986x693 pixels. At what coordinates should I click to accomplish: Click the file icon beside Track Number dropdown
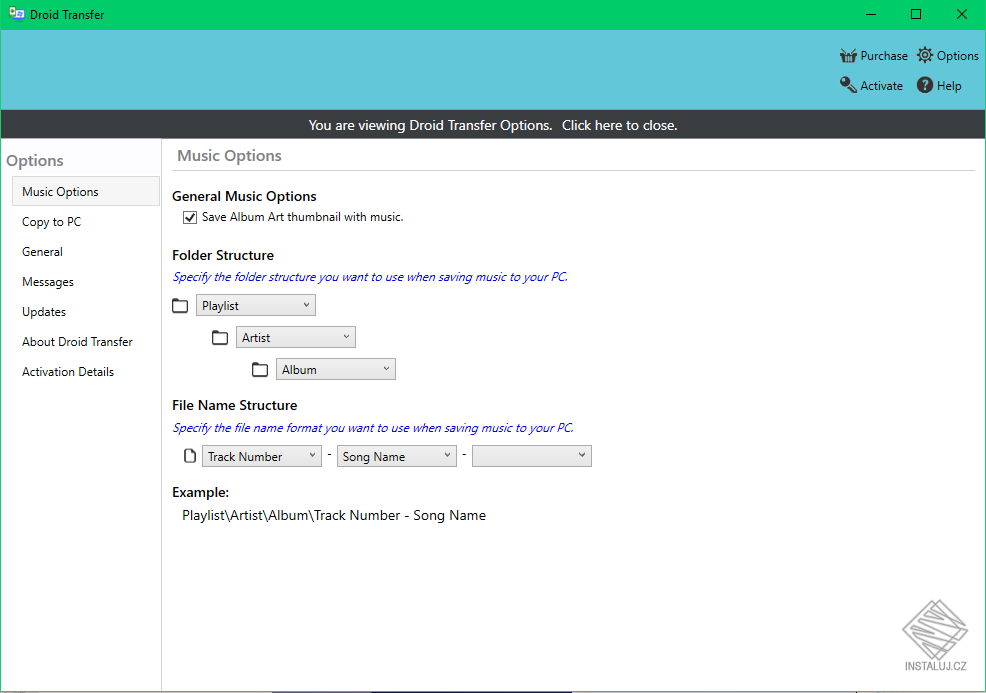[x=189, y=456]
